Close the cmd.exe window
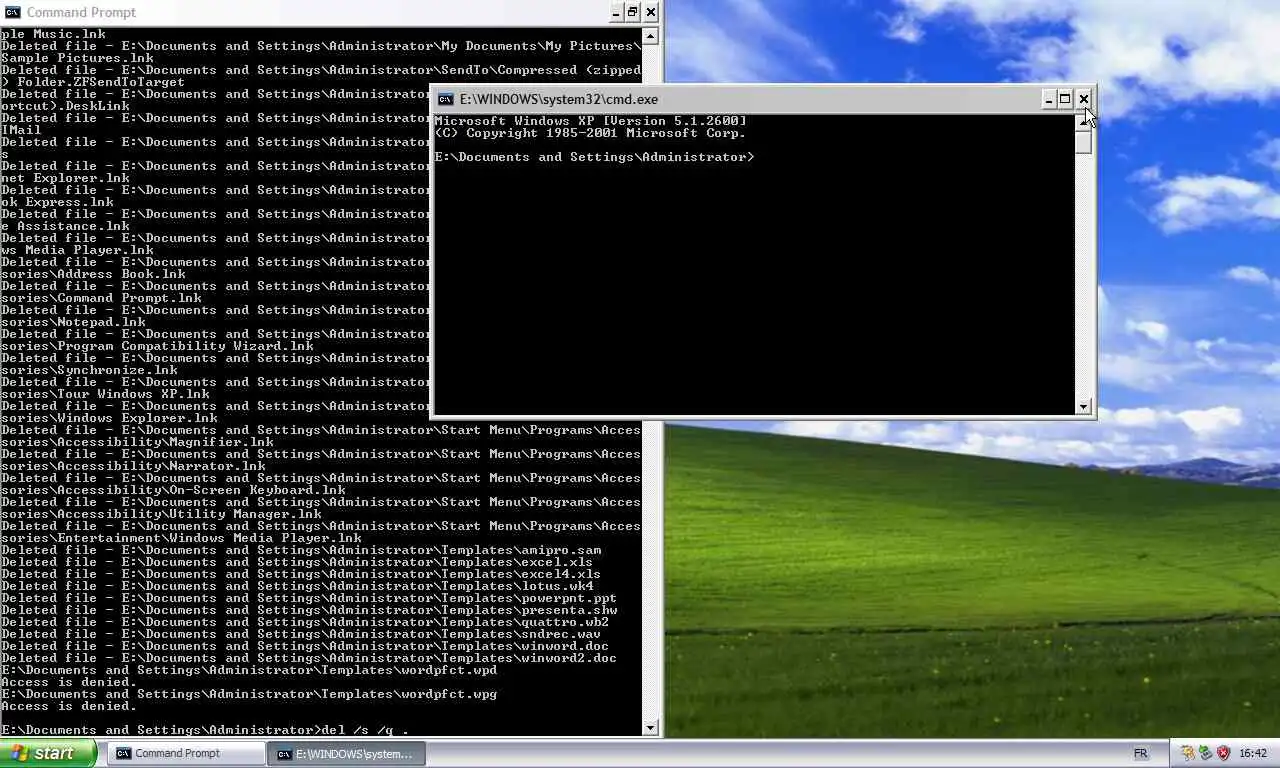Image resolution: width=1280 pixels, height=768 pixels. [1083, 99]
